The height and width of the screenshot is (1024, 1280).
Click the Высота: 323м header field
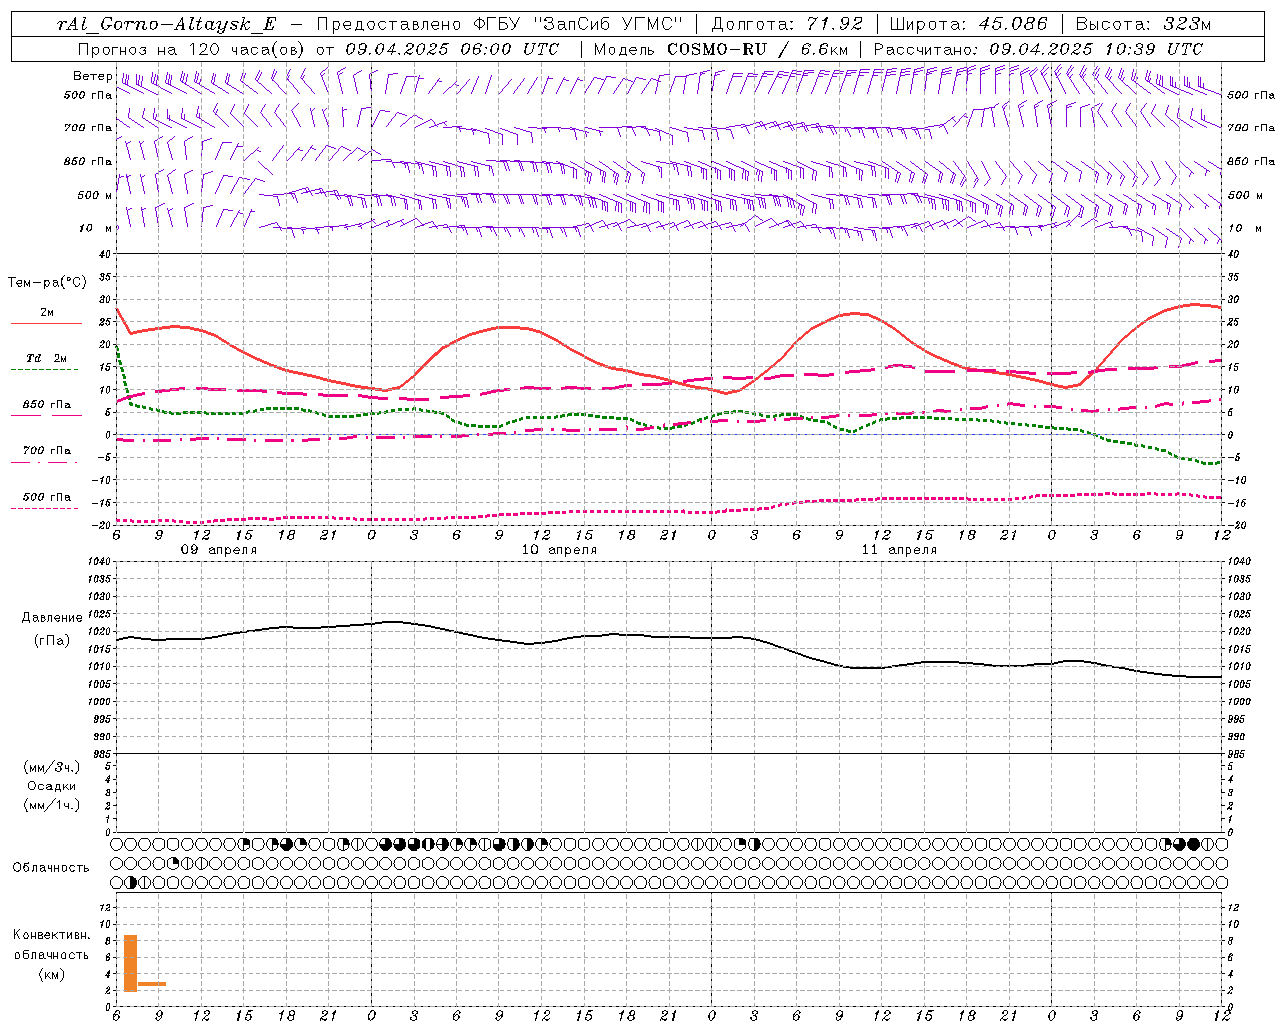tap(1143, 24)
